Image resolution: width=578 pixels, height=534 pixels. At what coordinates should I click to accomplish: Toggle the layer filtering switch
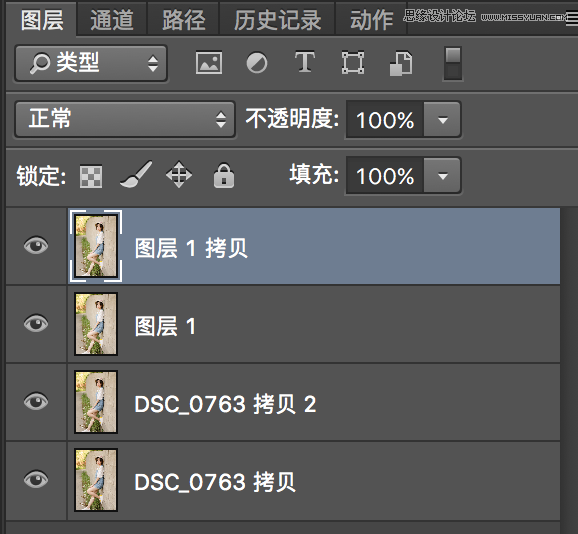453,63
